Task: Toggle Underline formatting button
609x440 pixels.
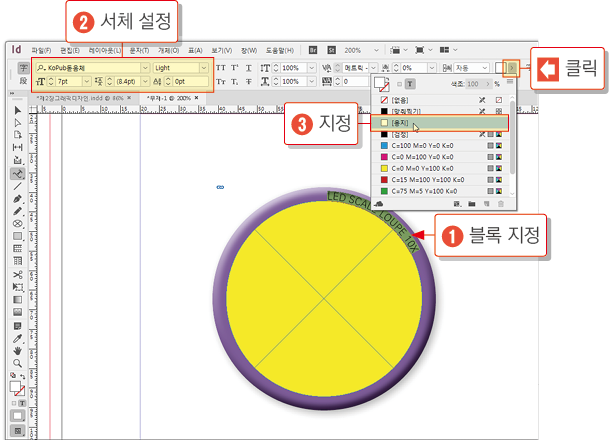Action: point(249,68)
